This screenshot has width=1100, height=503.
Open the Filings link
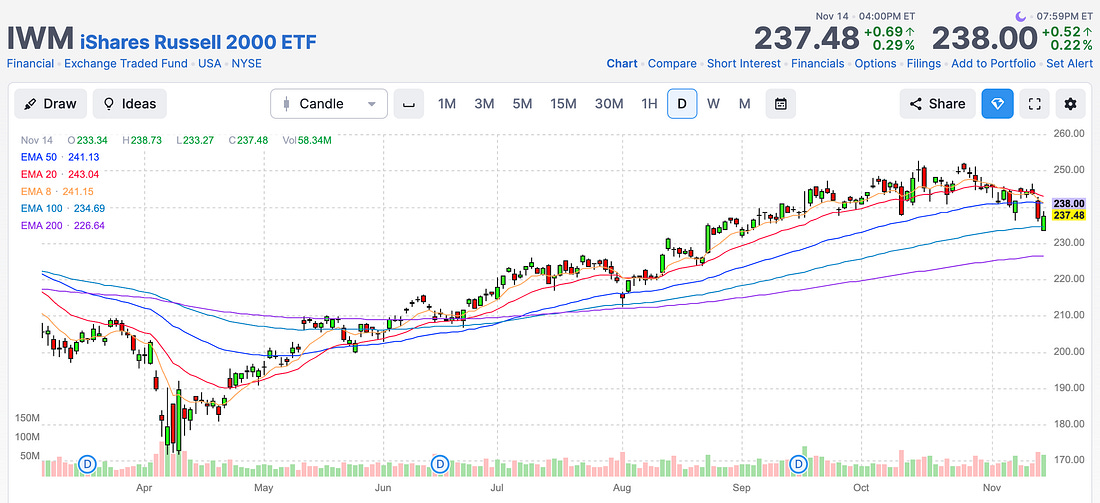click(924, 63)
